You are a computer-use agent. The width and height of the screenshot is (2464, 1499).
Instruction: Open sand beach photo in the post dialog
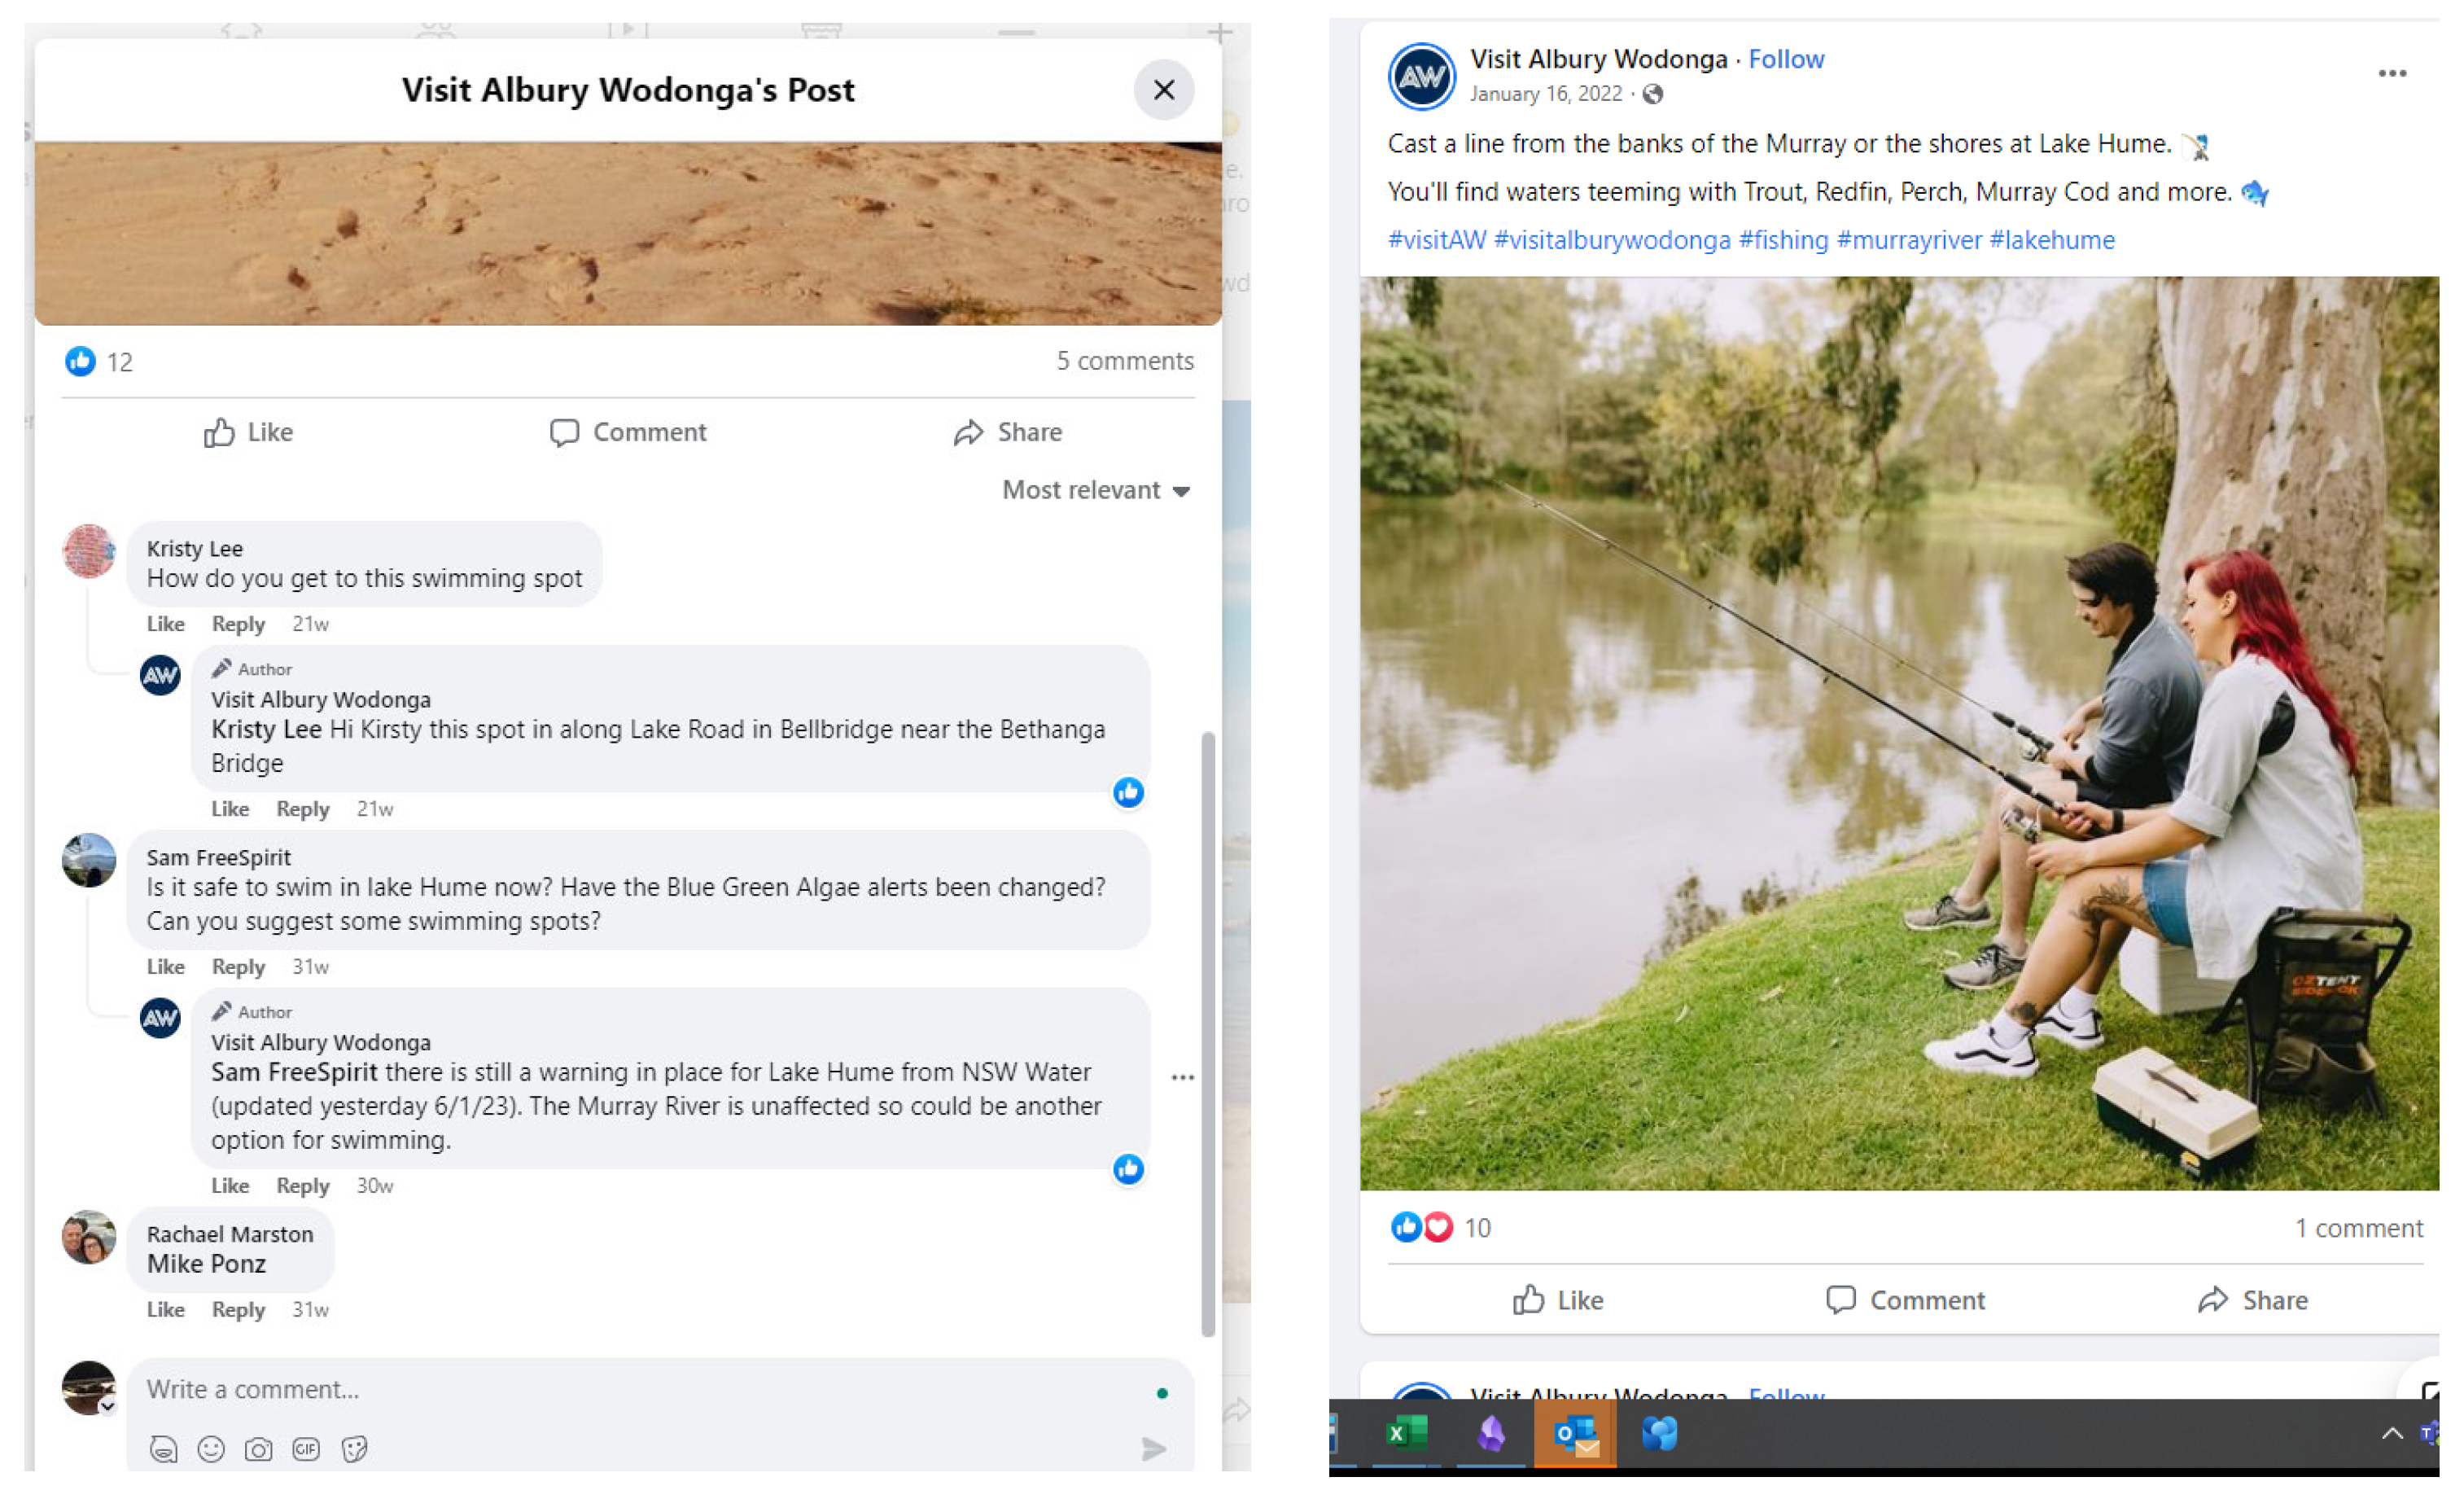(628, 233)
